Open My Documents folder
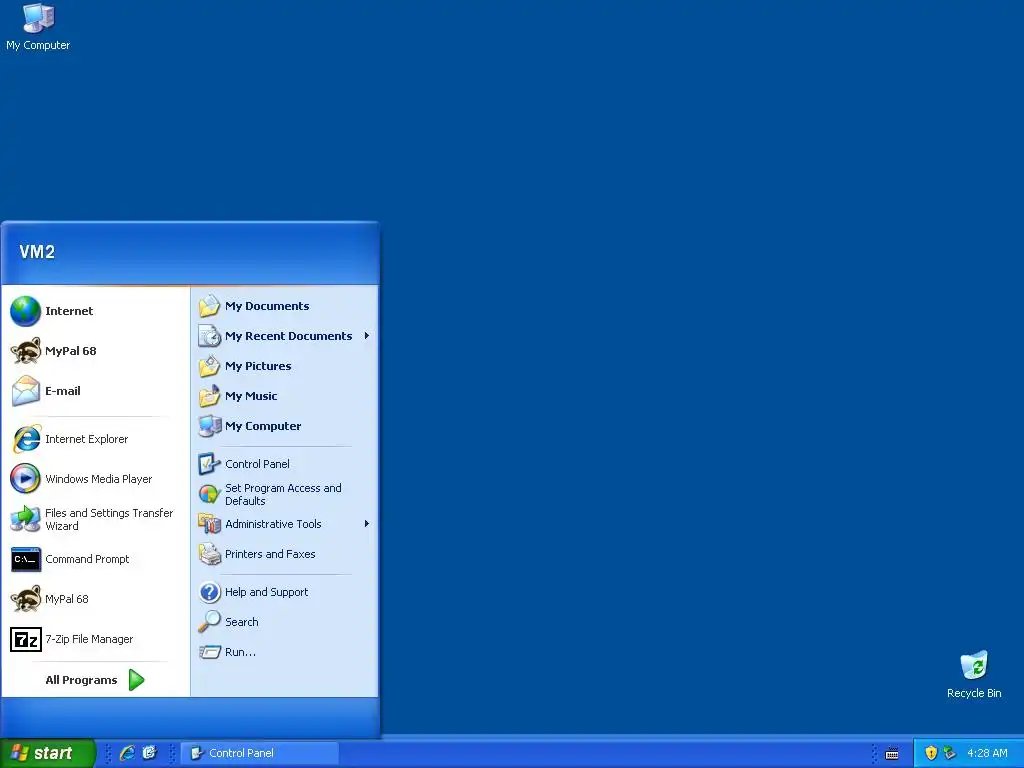1024x768 pixels. point(285,306)
